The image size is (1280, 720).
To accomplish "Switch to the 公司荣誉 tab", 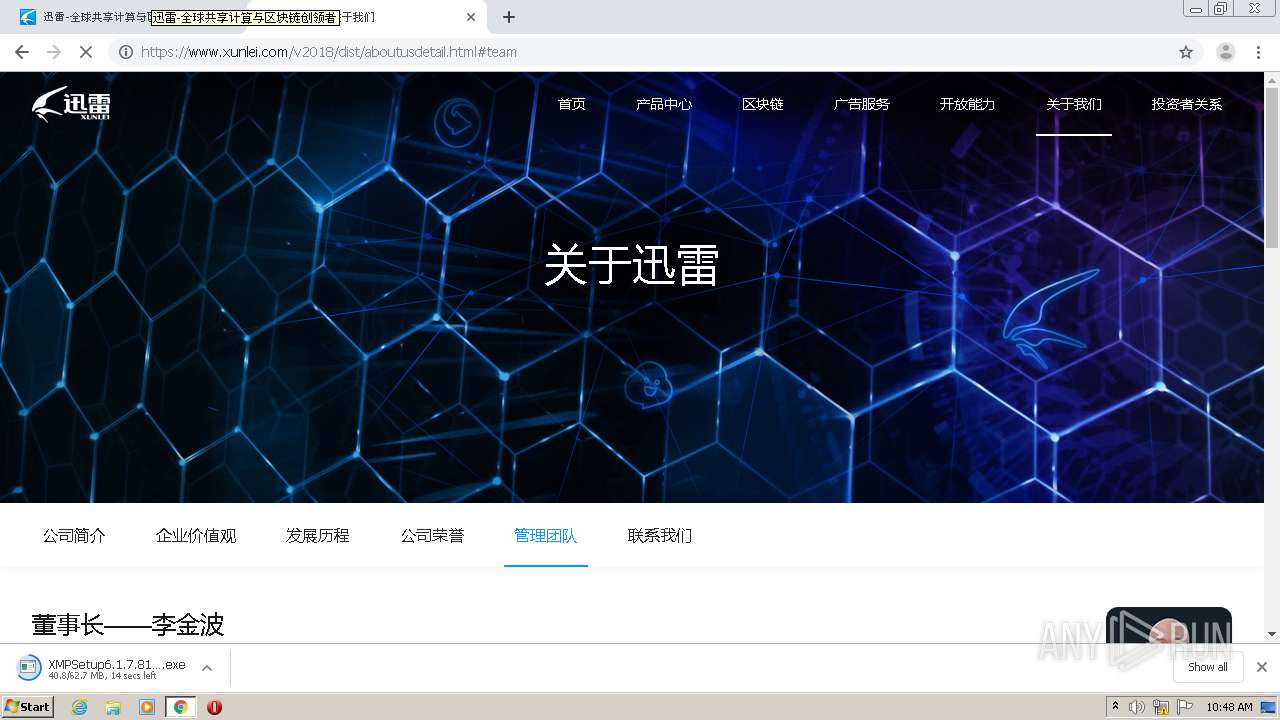I will 433,536.
